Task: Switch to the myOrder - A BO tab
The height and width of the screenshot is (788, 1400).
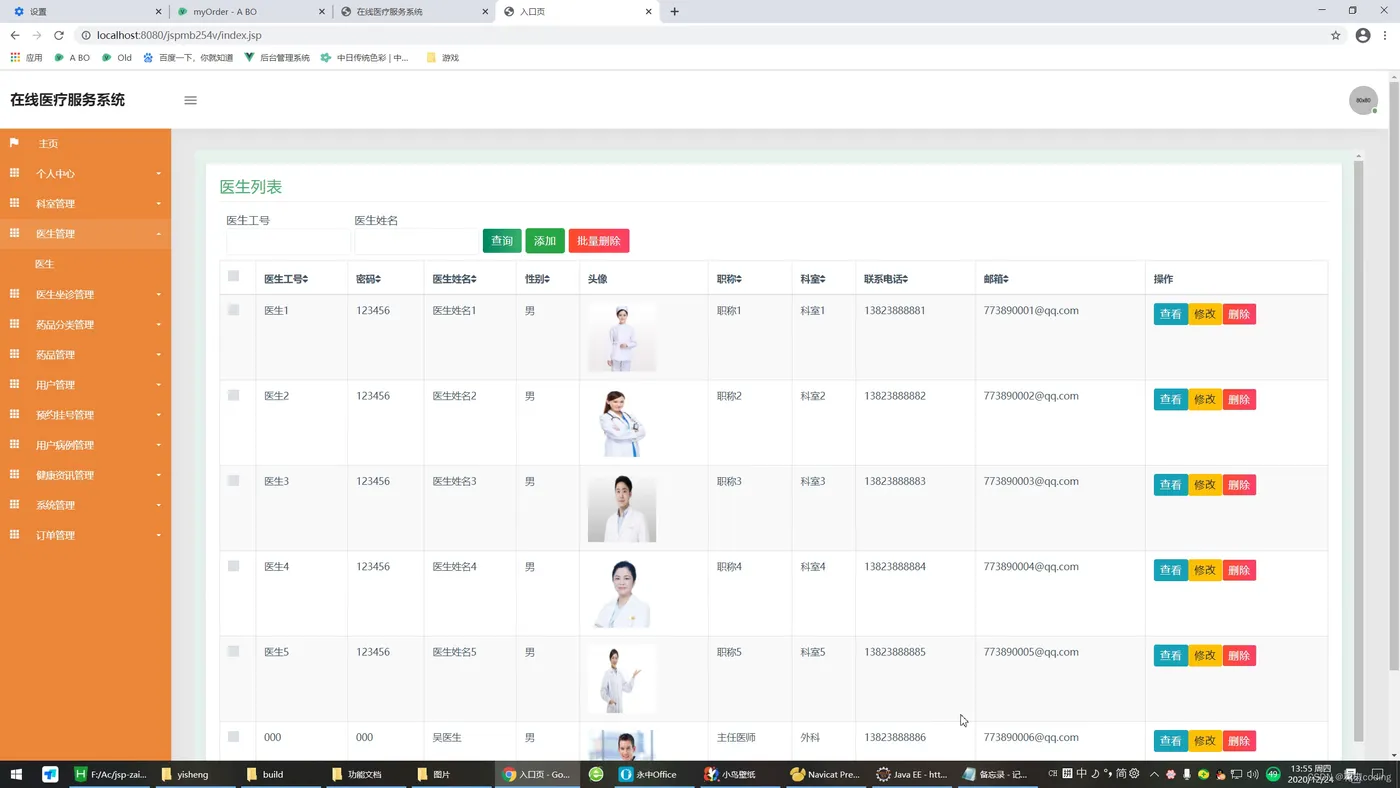Action: pyautogui.click(x=250, y=12)
